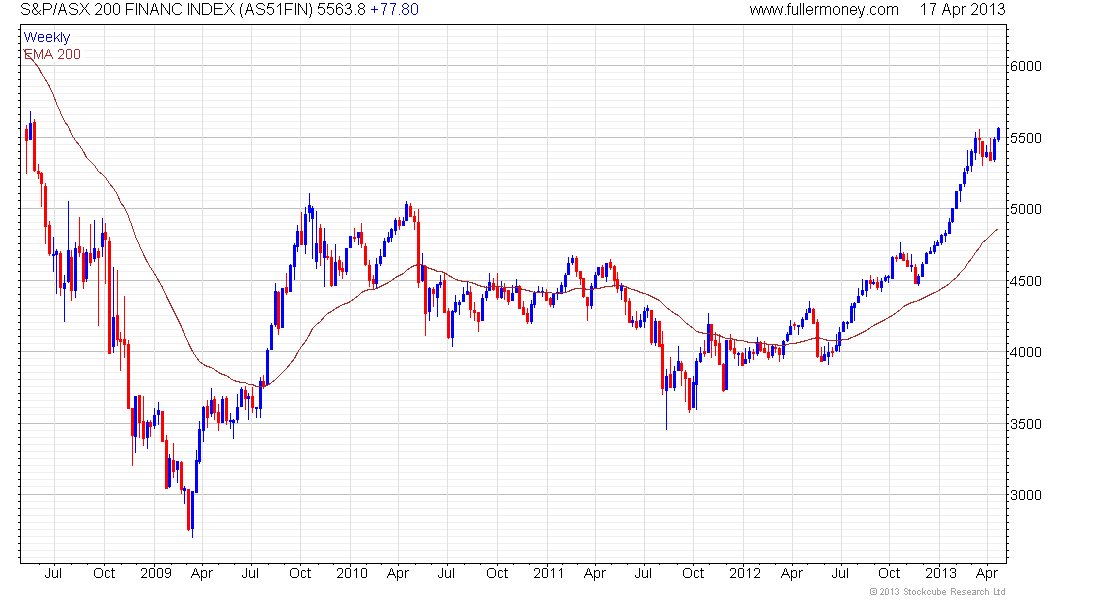
Task: Click the 3000 price axis label
Action: 1026,495
